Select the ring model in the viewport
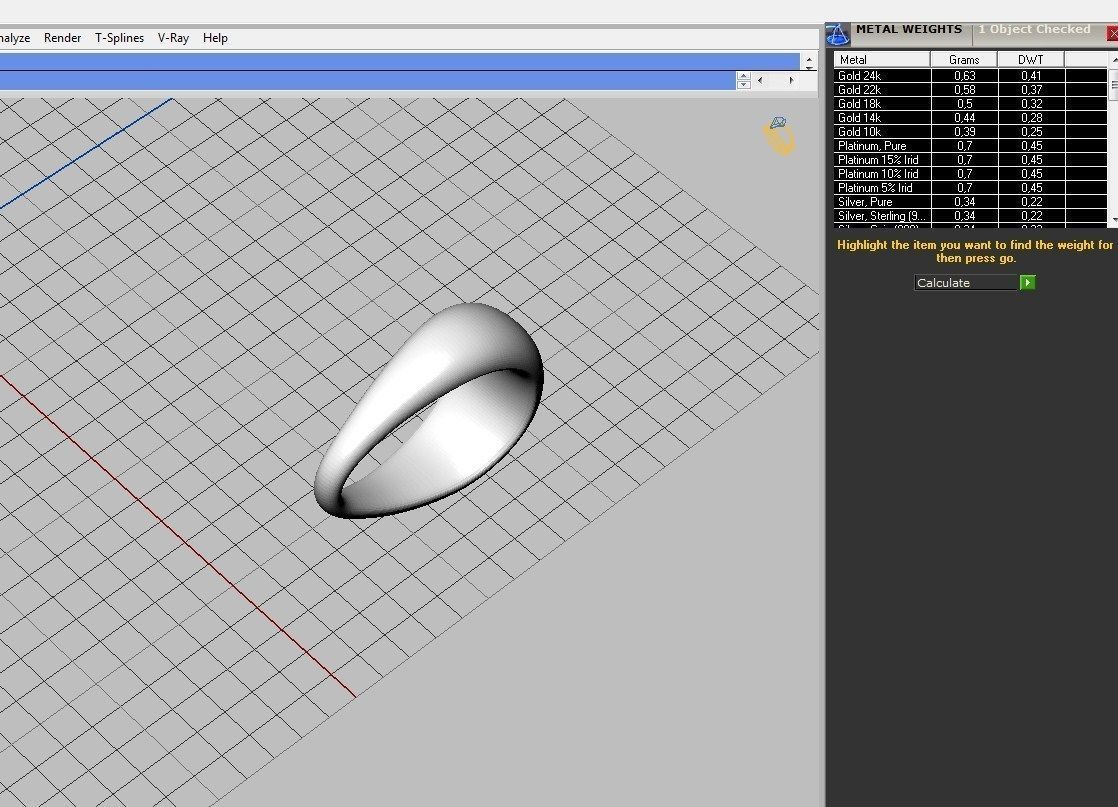The height and width of the screenshot is (807, 1118). 429,411
